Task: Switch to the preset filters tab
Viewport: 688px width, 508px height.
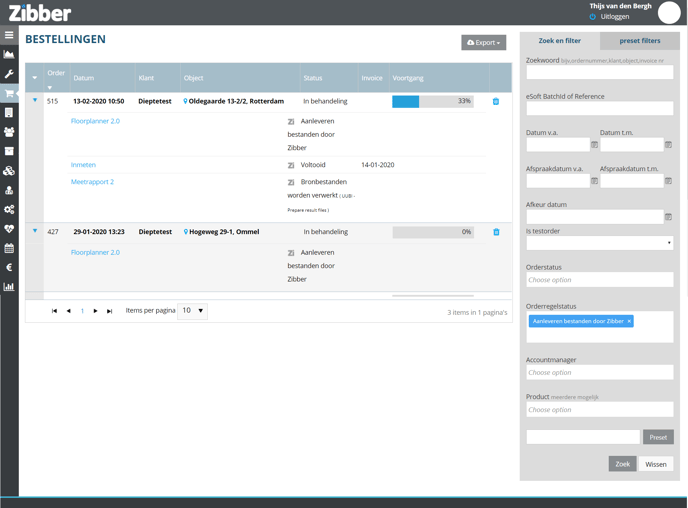Action: point(639,41)
